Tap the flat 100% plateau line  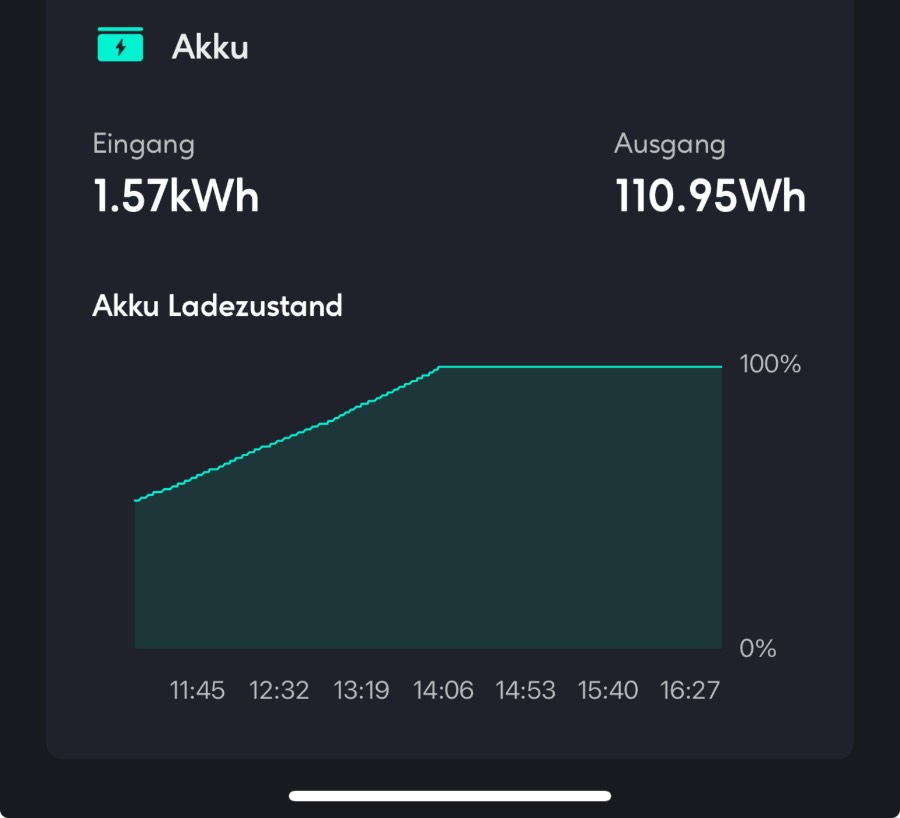pos(581,366)
